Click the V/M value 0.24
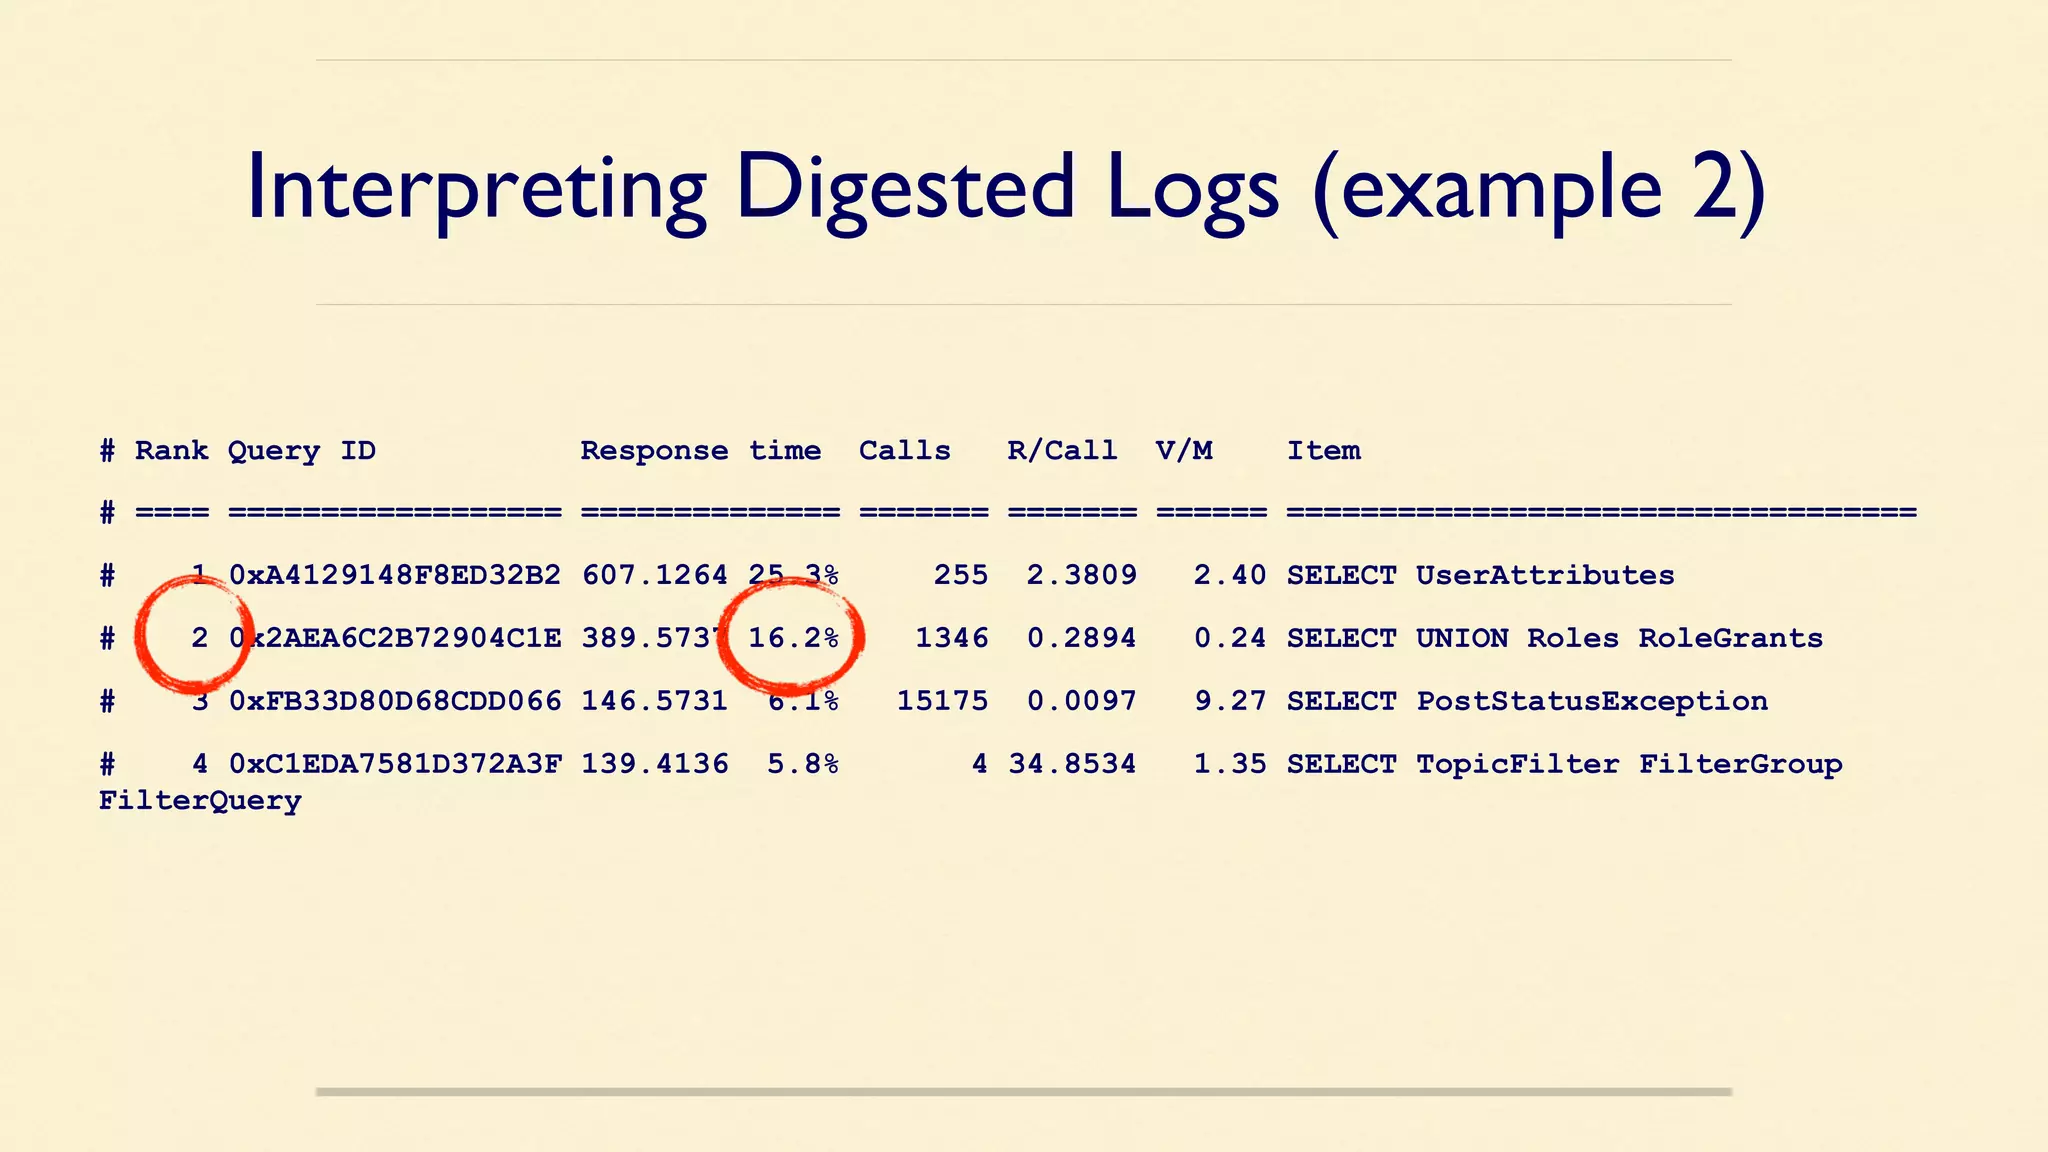Viewport: 2048px width, 1152px height. tap(1230, 638)
